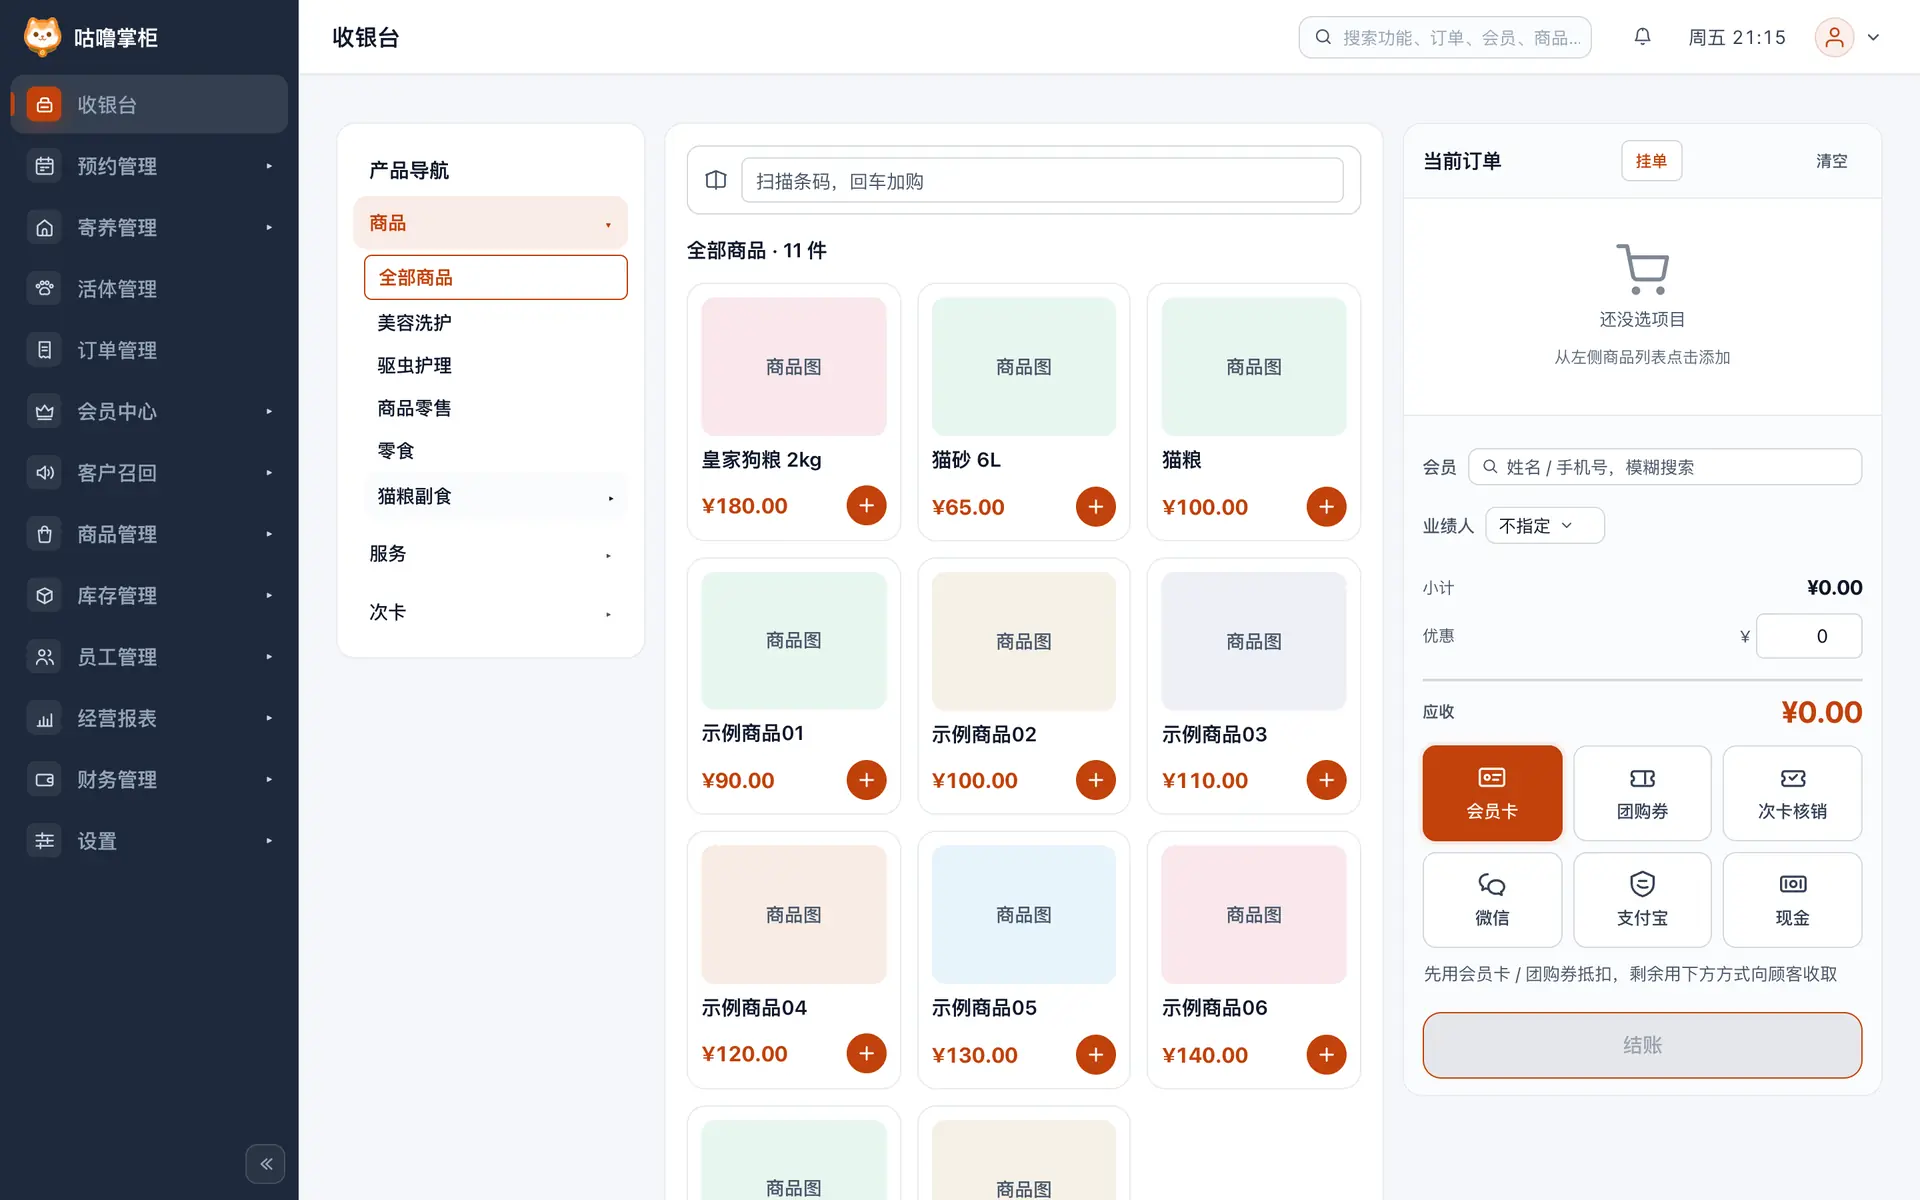The height and width of the screenshot is (1200, 1920).
Task: Open the 业绩人 不指定 dropdown
Action: [x=1545, y=526]
